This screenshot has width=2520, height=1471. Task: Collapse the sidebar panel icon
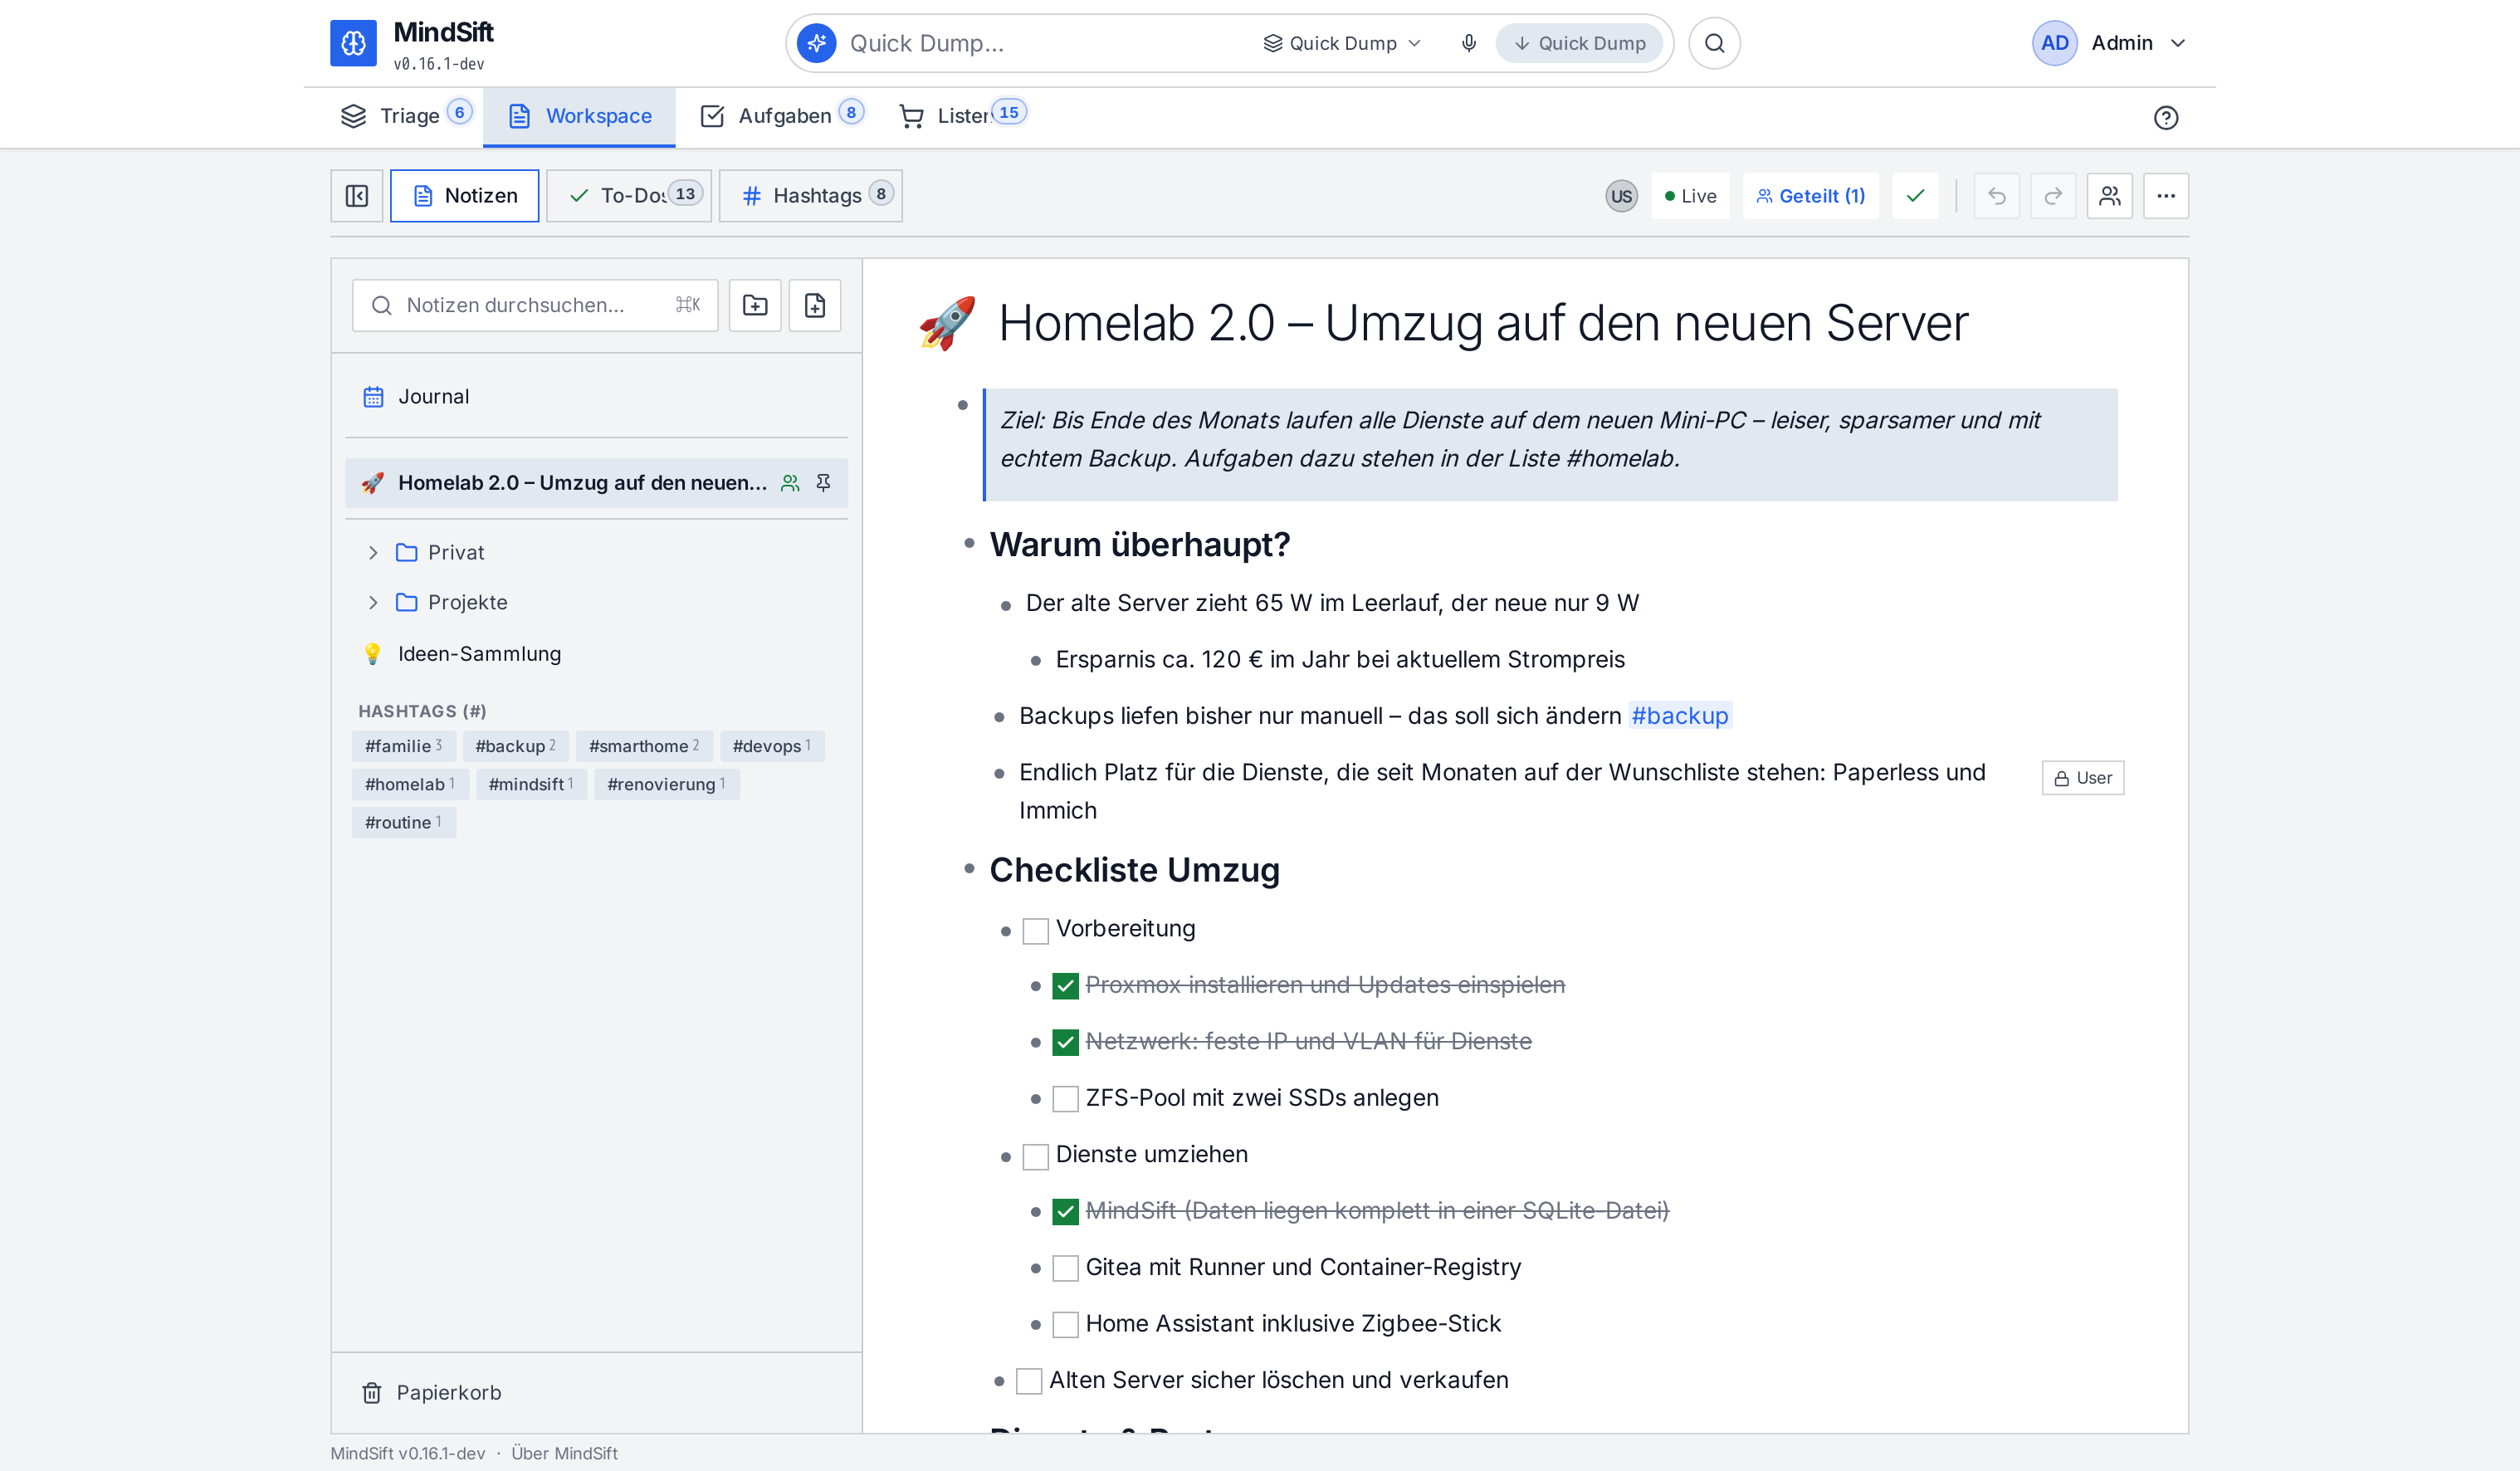pos(357,196)
